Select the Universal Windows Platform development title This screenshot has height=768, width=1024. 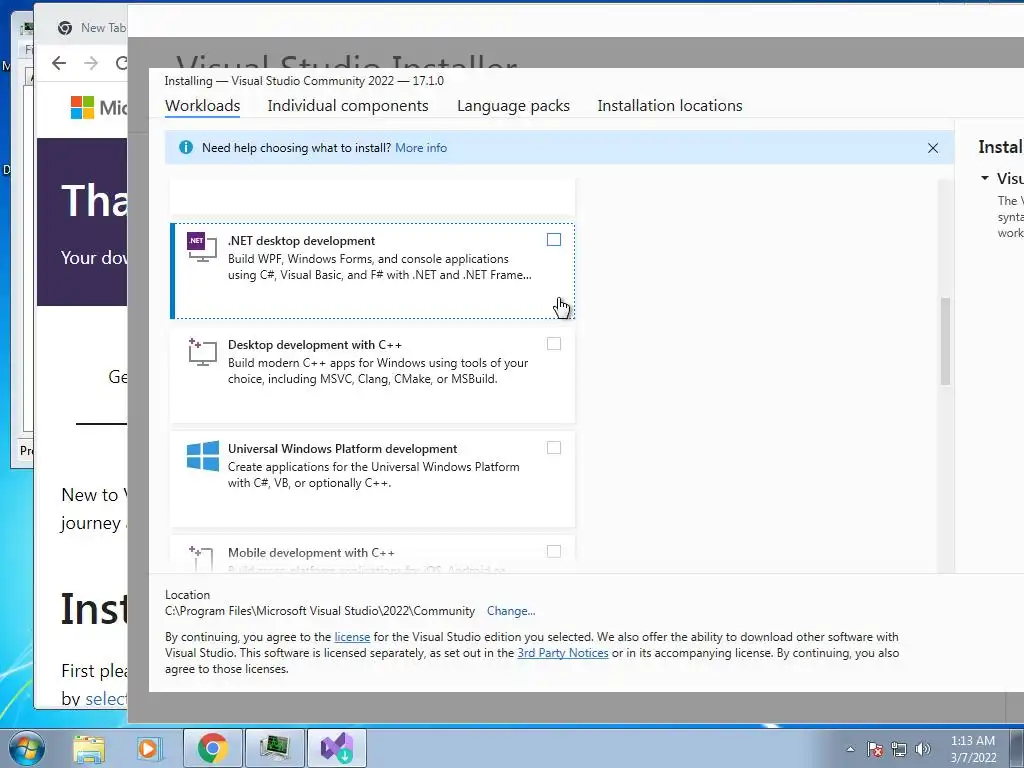(342, 449)
